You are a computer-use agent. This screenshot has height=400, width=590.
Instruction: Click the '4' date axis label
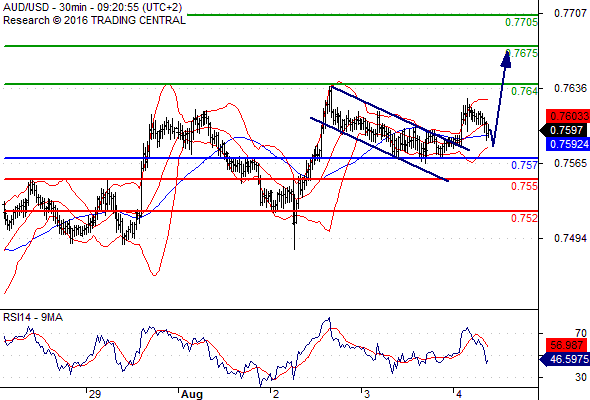click(459, 394)
